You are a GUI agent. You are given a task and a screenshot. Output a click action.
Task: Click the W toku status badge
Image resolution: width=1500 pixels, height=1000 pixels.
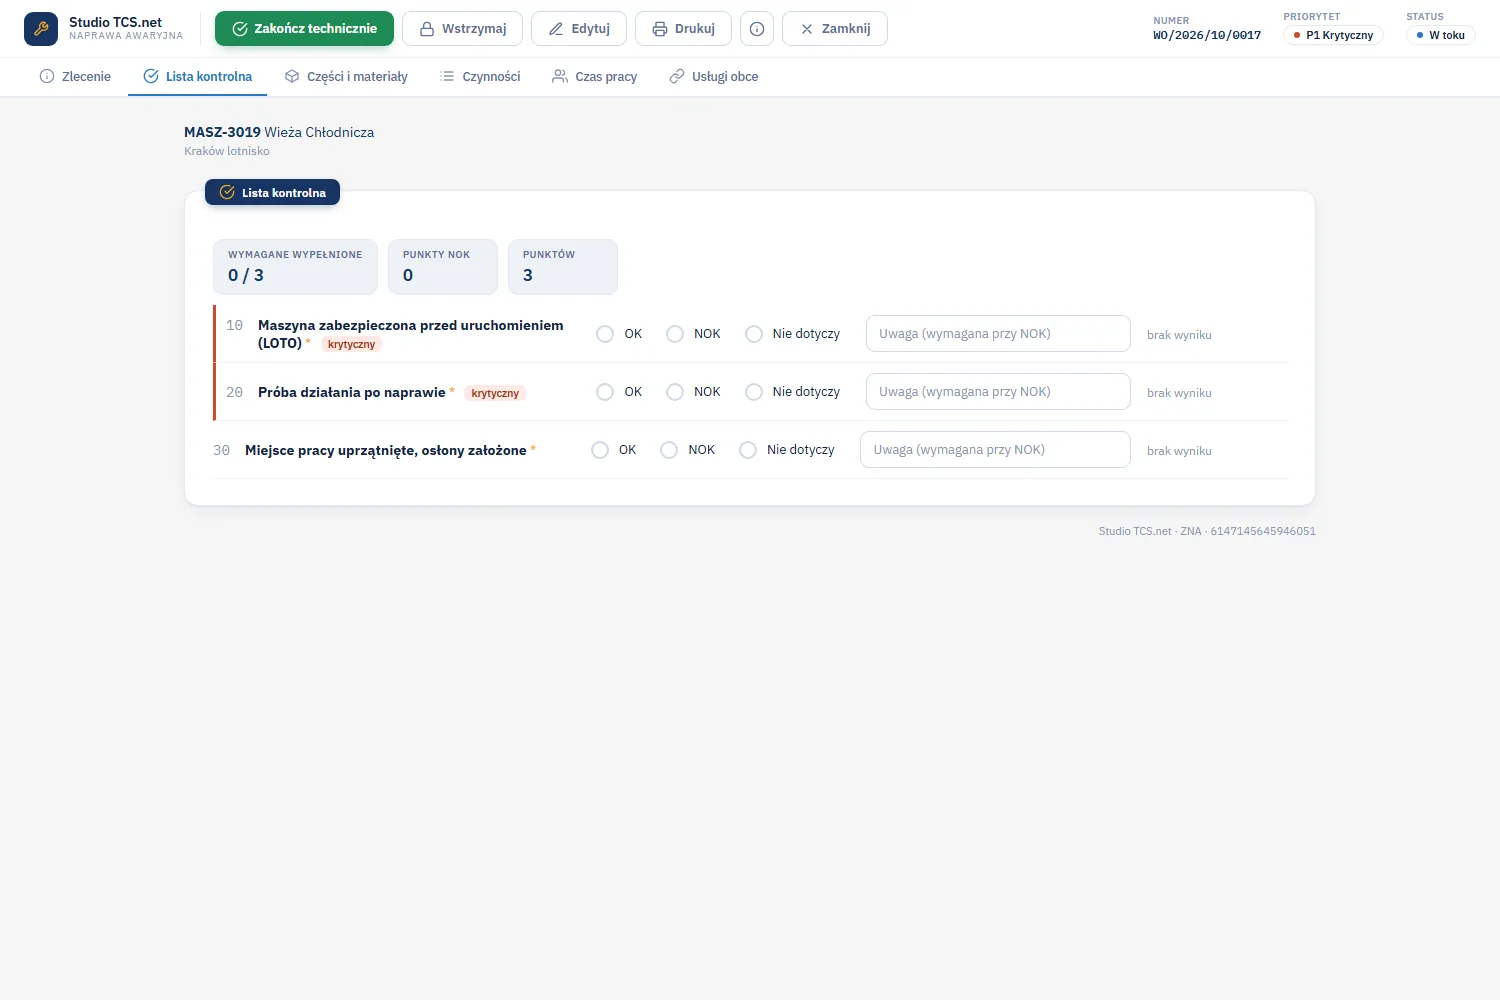[1440, 35]
